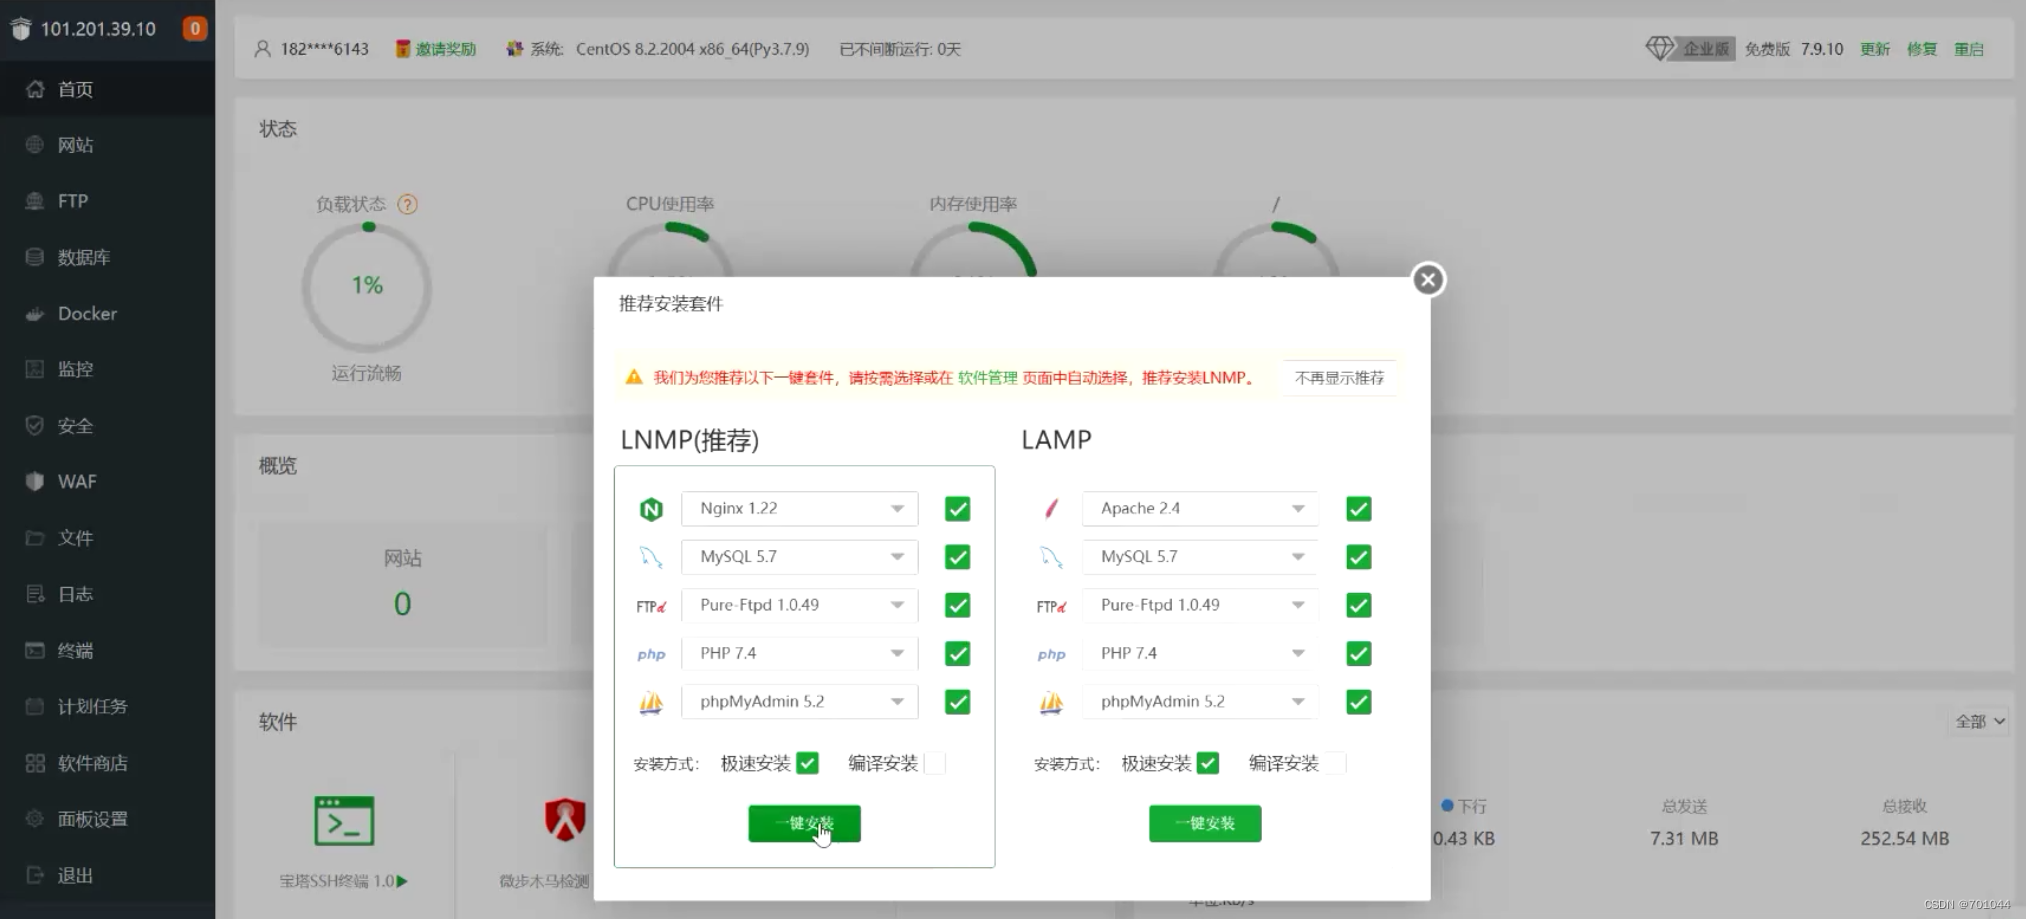Open LNMP Pure-Ftpd 1.0.49 dropdown
The image size is (2026, 919).
point(799,605)
